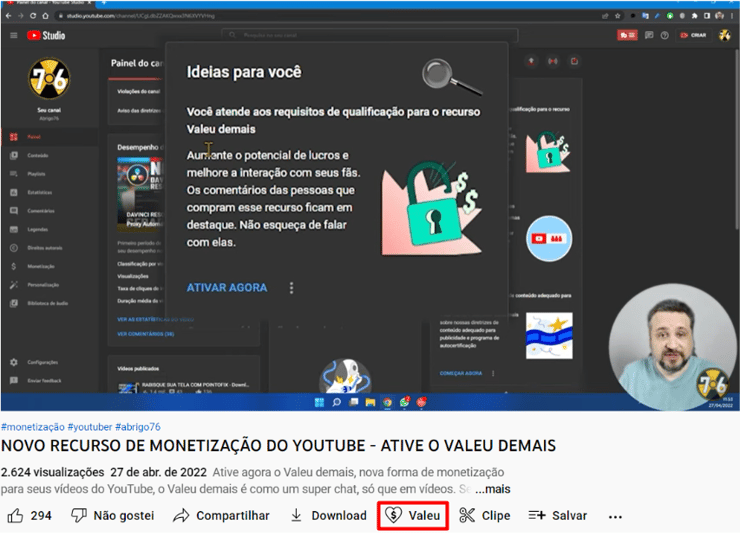The image size is (740, 537).
Task: Click the channel avatar with 76 logo
Action: point(49,78)
